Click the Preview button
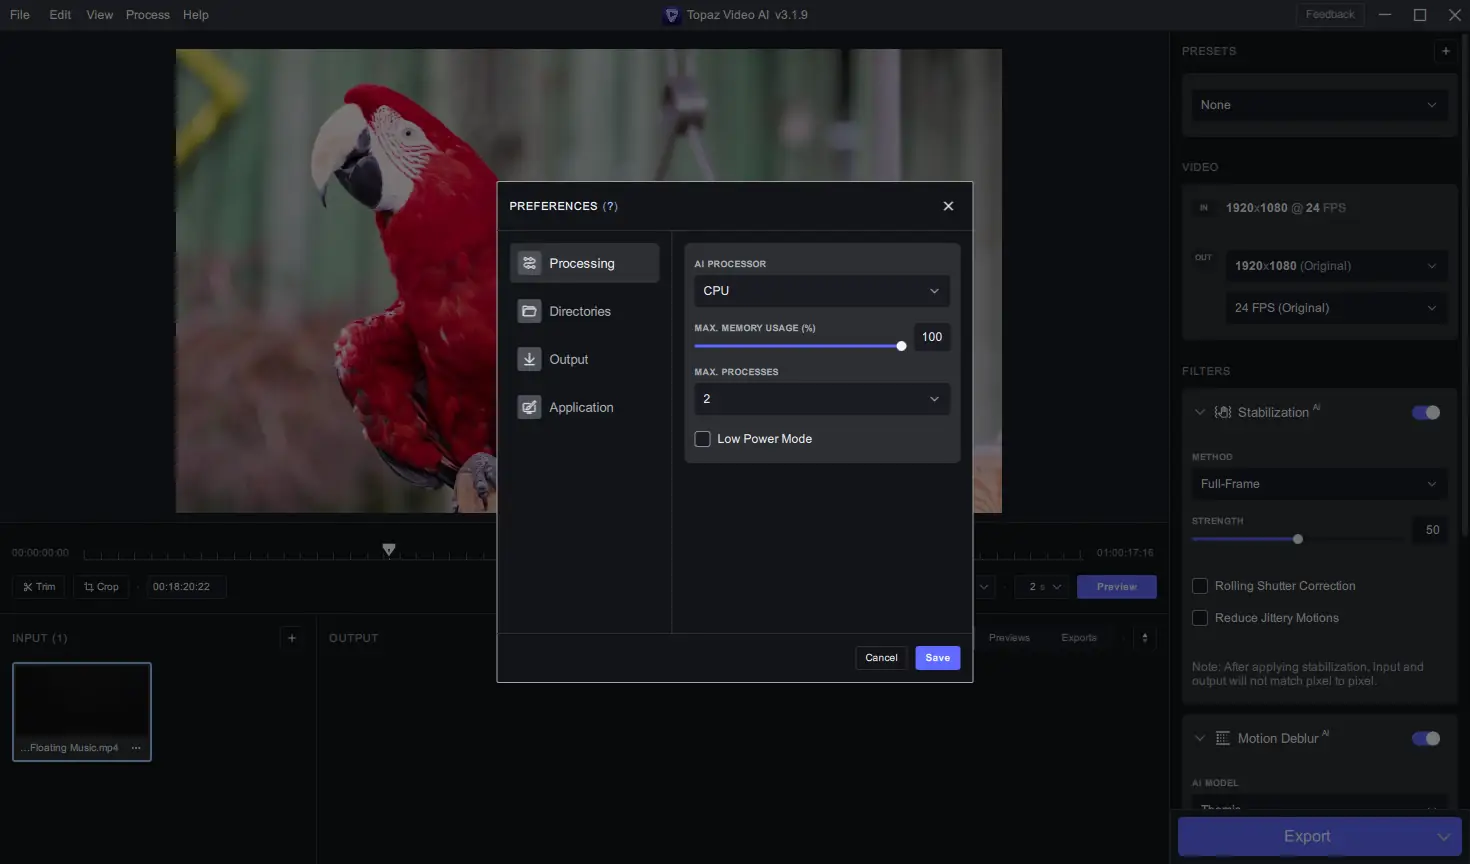Image resolution: width=1470 pixels, height=864 pixels. [1116, 587]
